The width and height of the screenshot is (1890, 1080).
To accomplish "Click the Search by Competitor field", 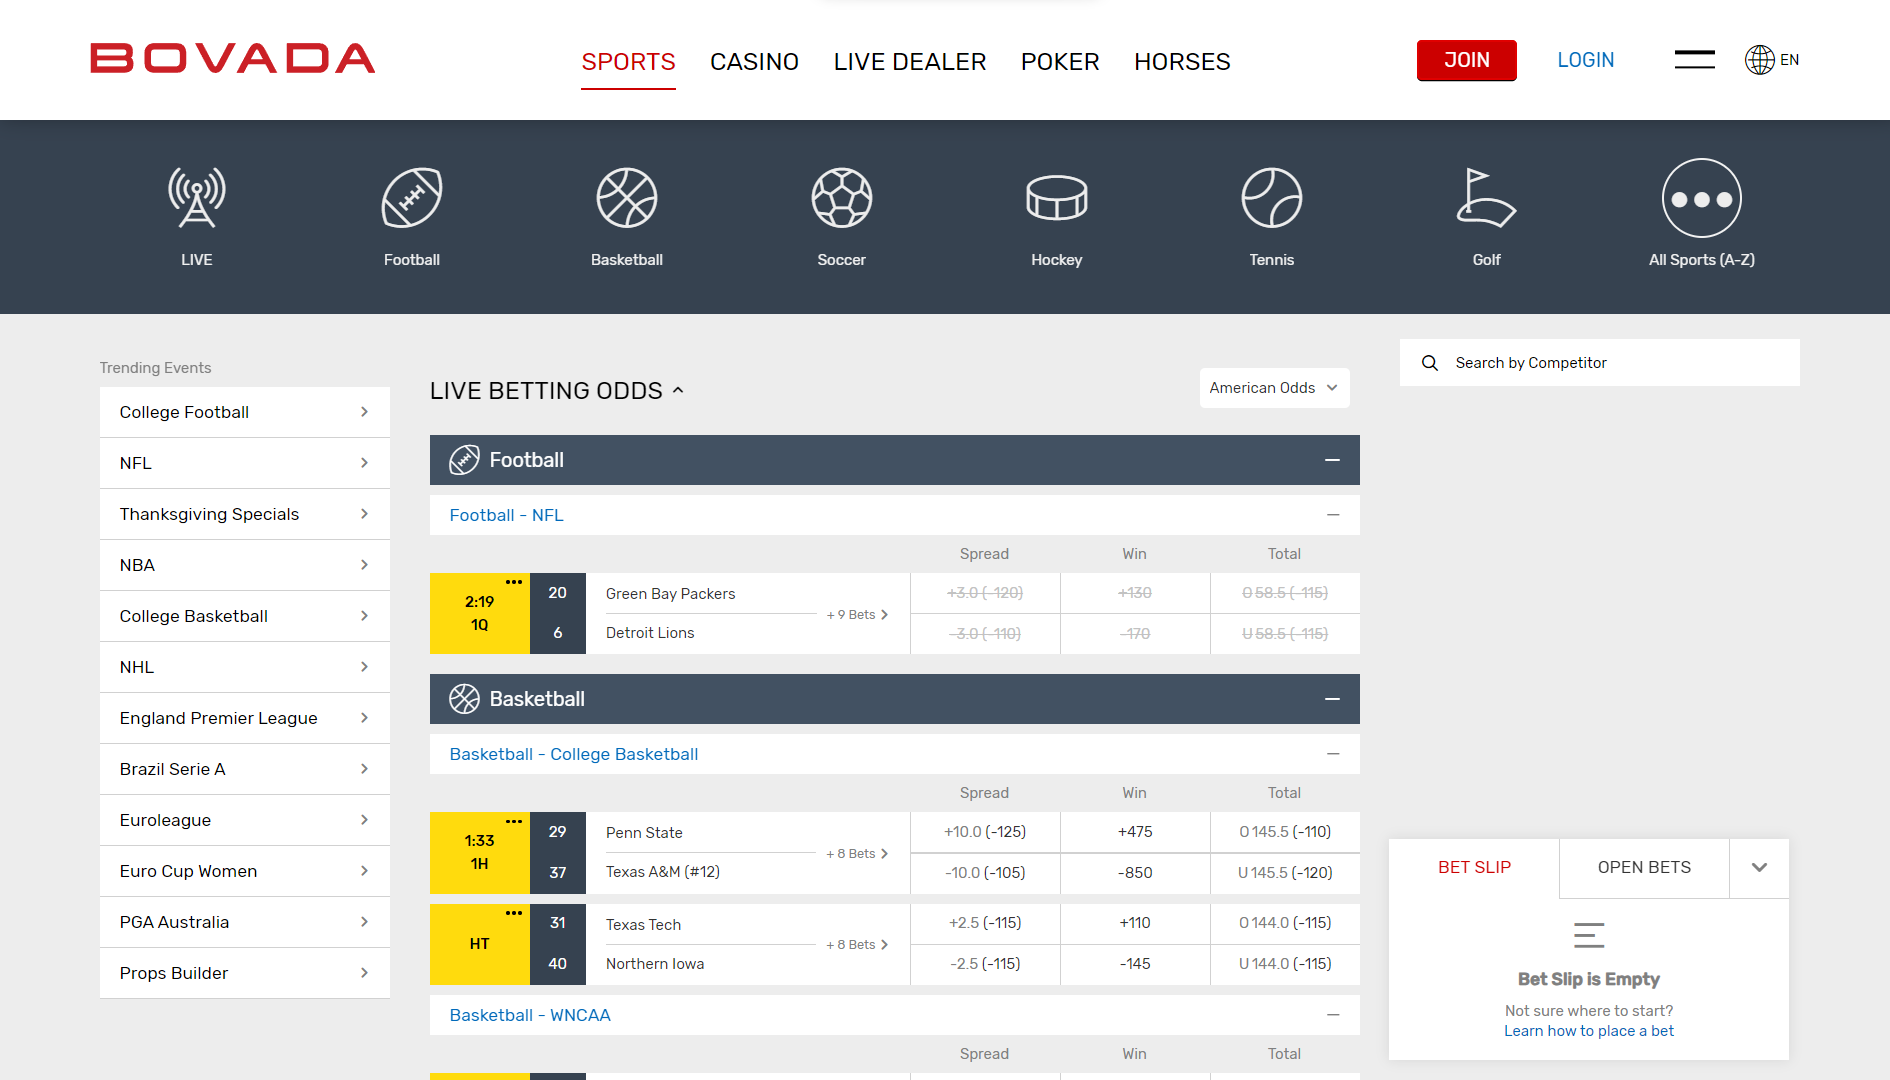I will (x=1600, y=362).
